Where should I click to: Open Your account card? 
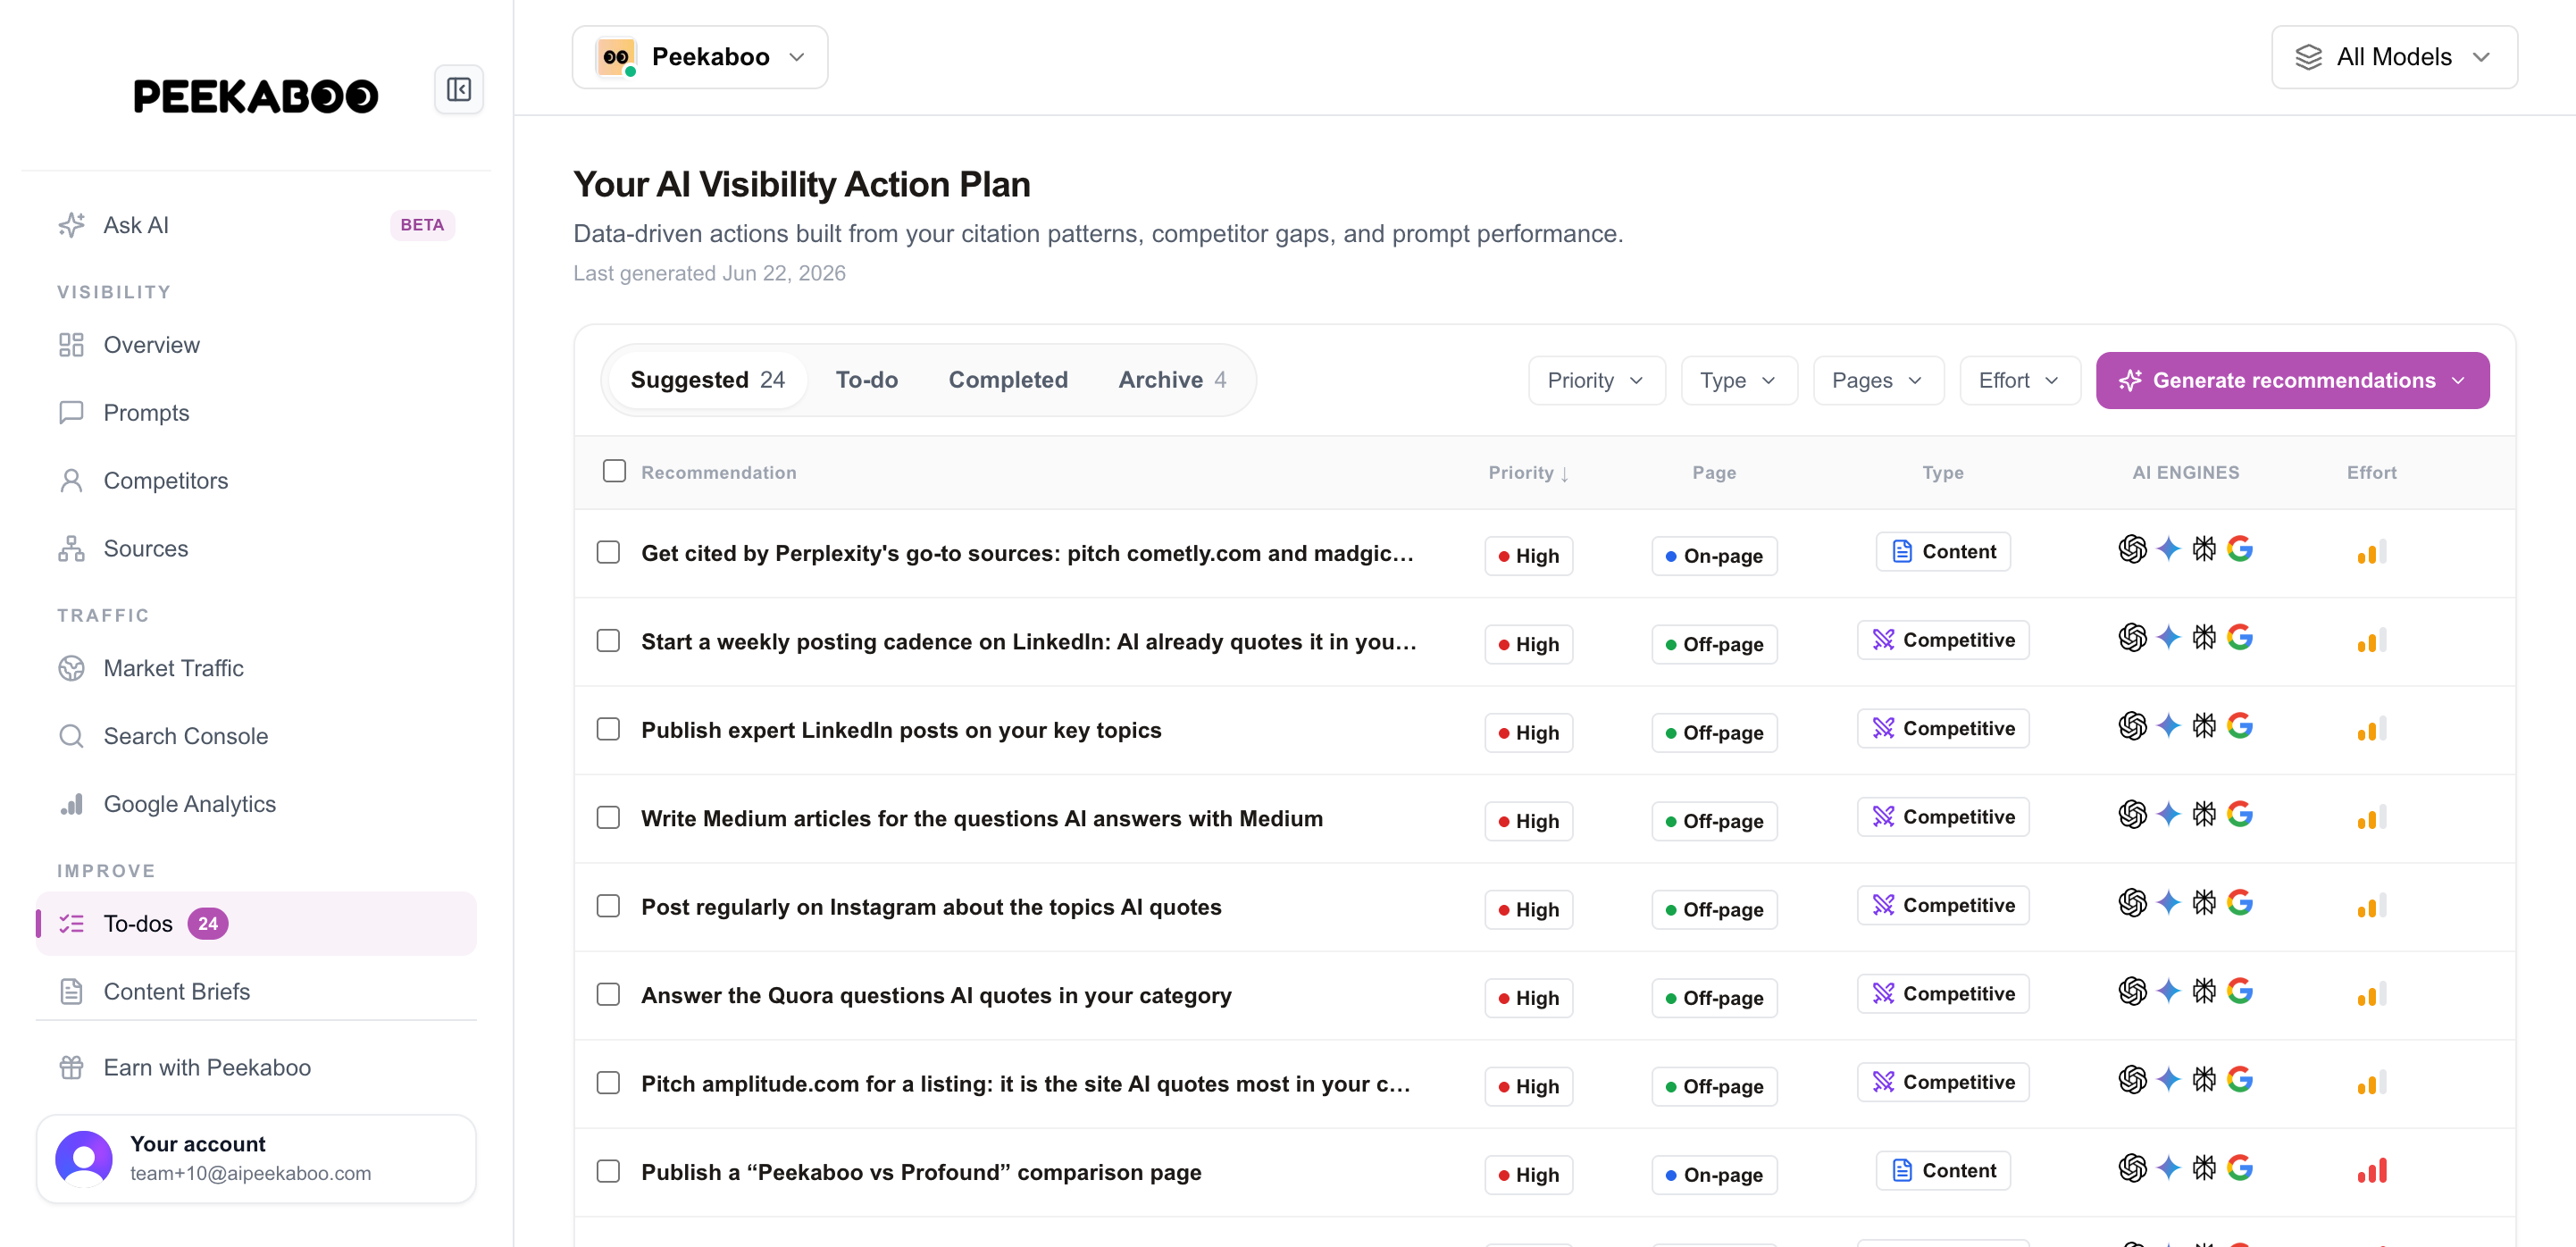tap(256, 1159)
